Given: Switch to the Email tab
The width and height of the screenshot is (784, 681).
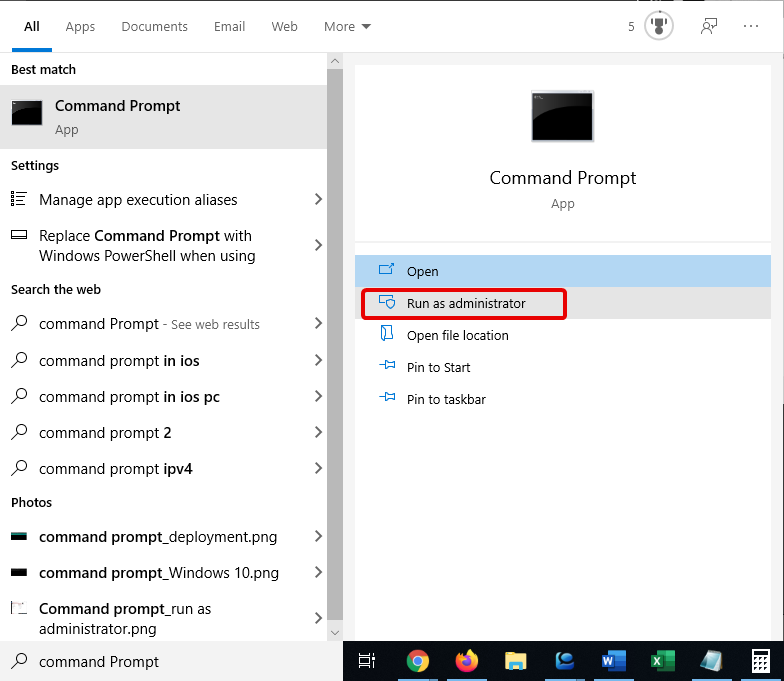Looking at the screenshot, I should click(x=230, y=26).
